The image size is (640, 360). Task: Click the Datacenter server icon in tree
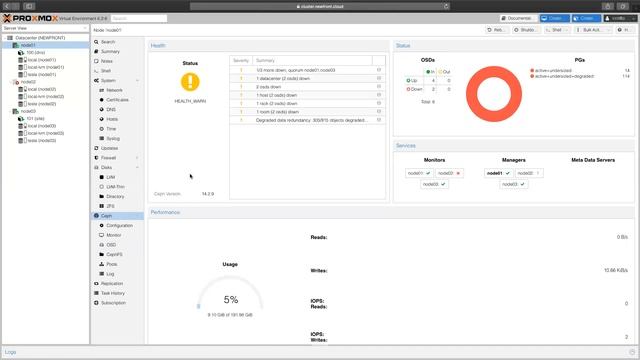point(10,38)
